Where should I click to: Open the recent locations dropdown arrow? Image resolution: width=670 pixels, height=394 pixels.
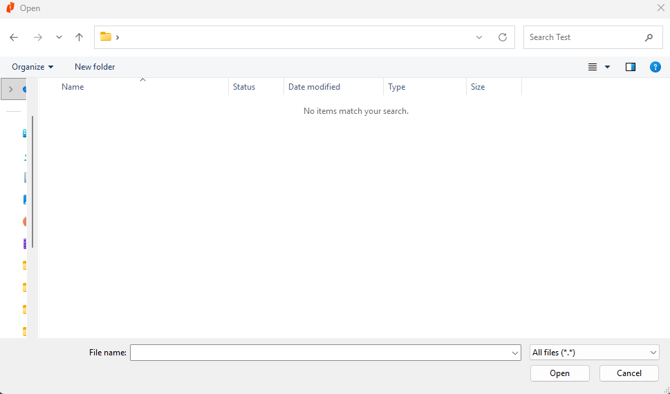pos(59,38)
